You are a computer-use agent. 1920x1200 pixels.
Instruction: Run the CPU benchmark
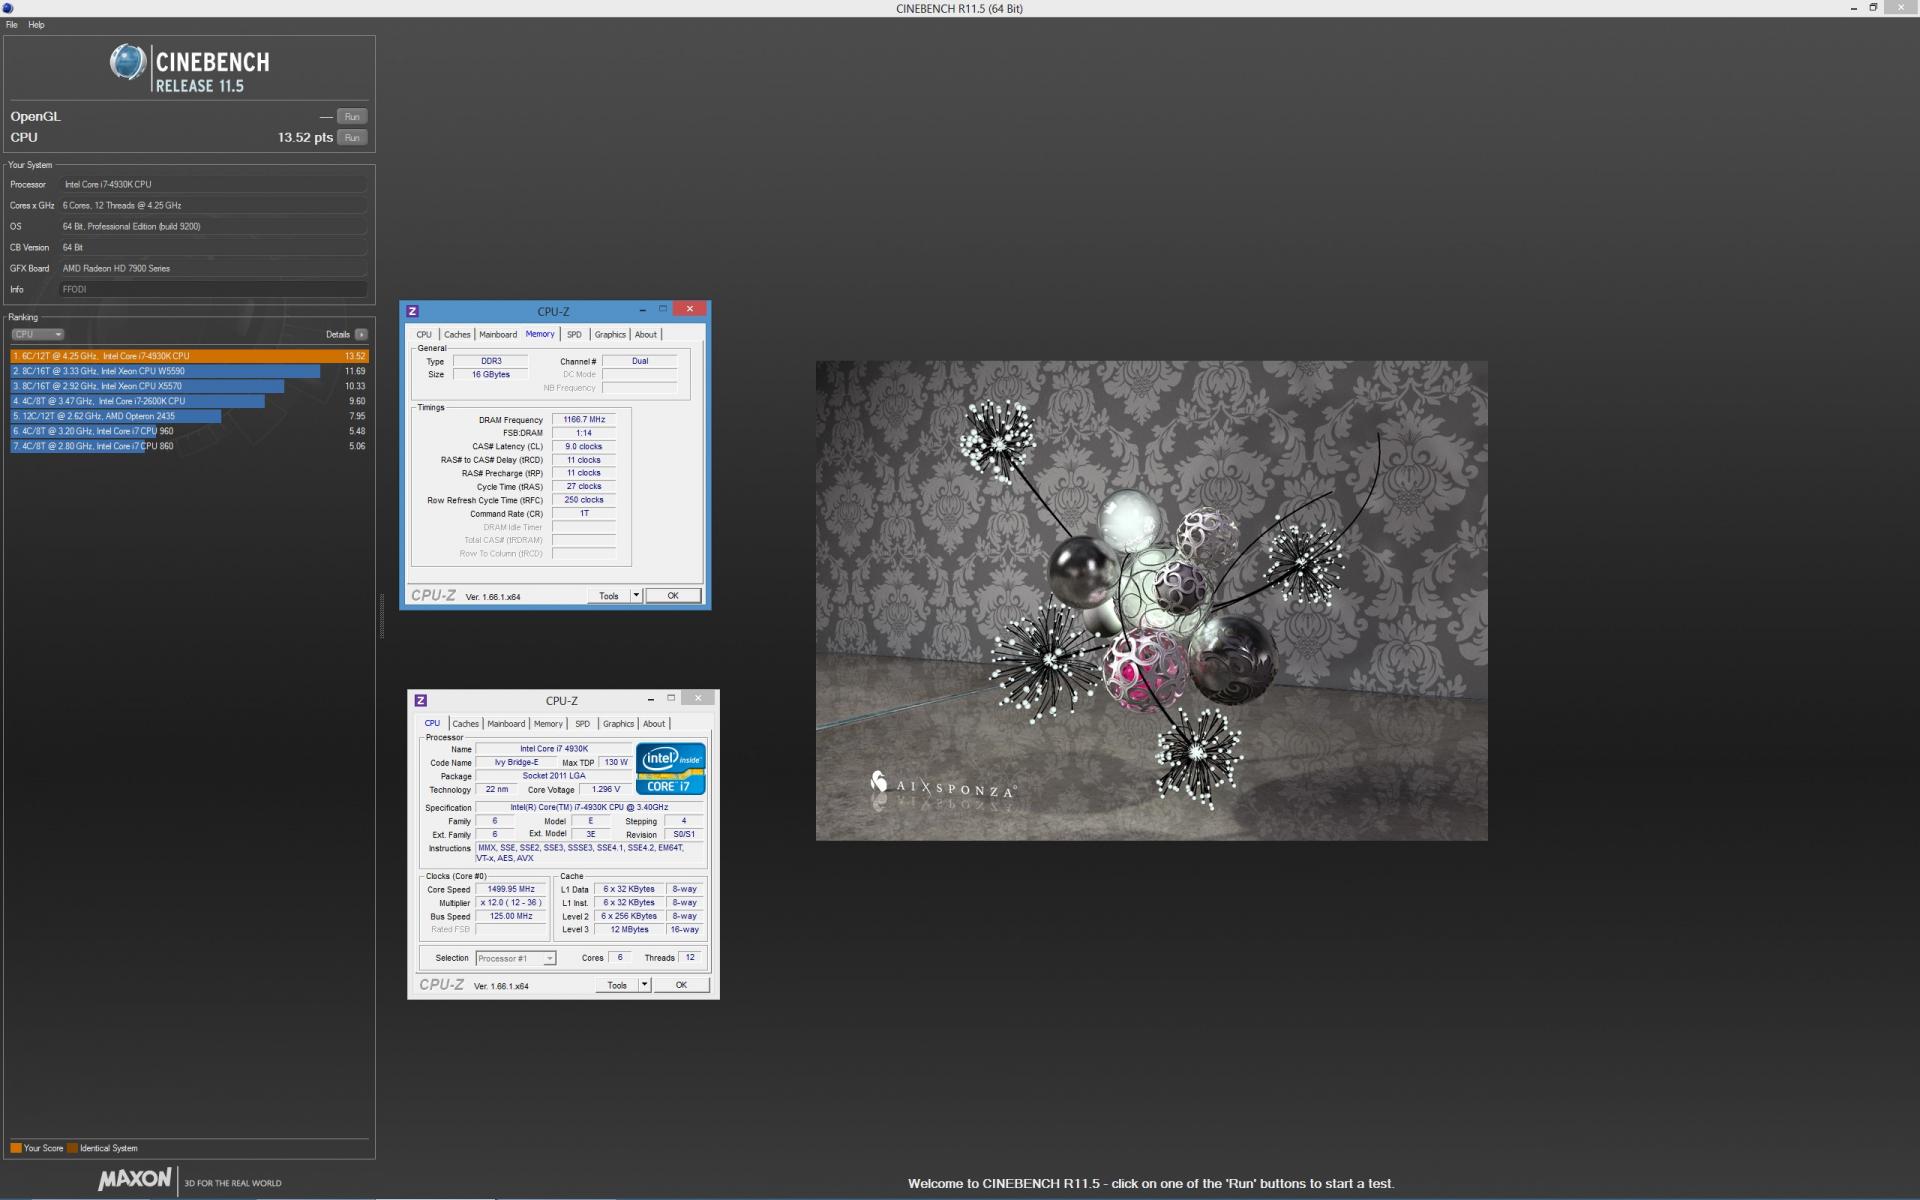[x=352, y=138]
